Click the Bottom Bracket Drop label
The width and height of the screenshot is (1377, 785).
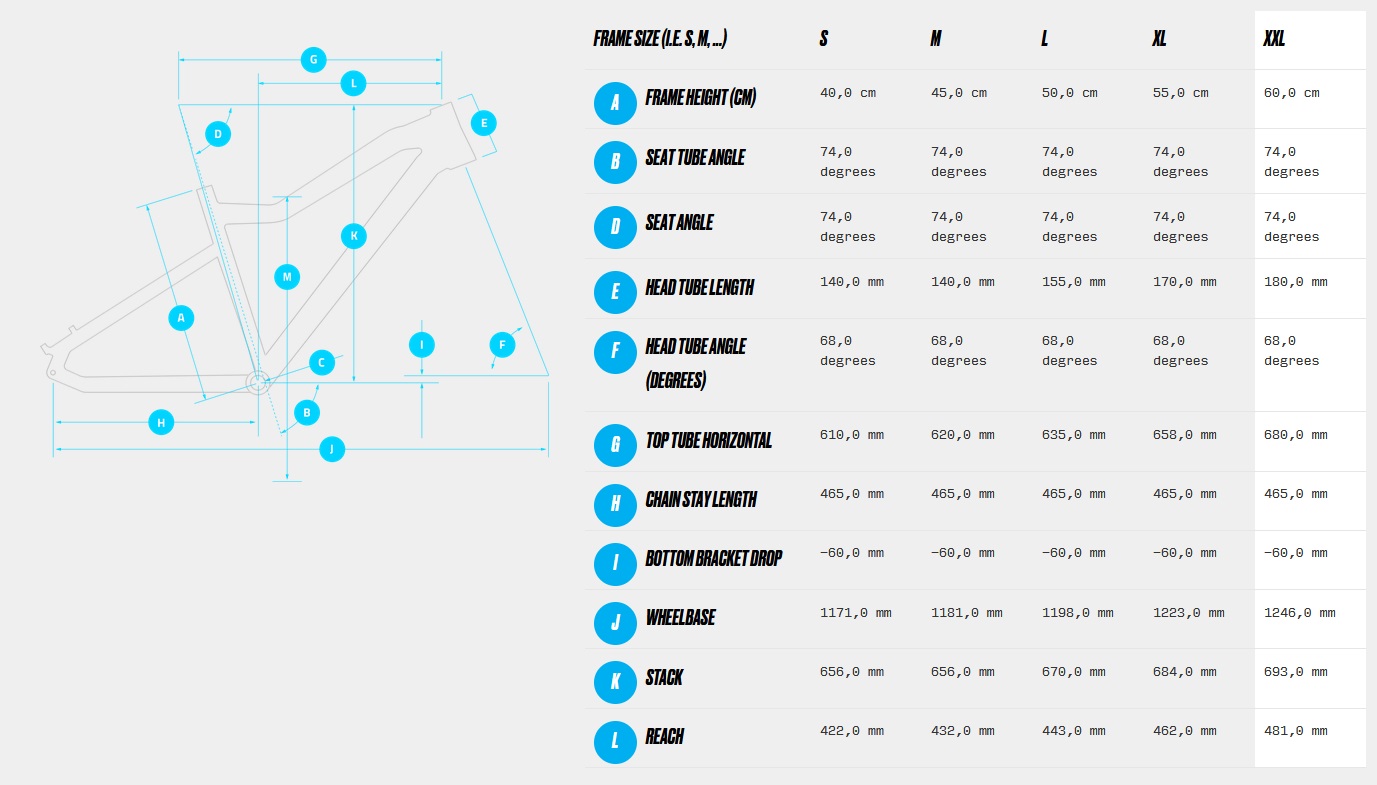point(713,559)
